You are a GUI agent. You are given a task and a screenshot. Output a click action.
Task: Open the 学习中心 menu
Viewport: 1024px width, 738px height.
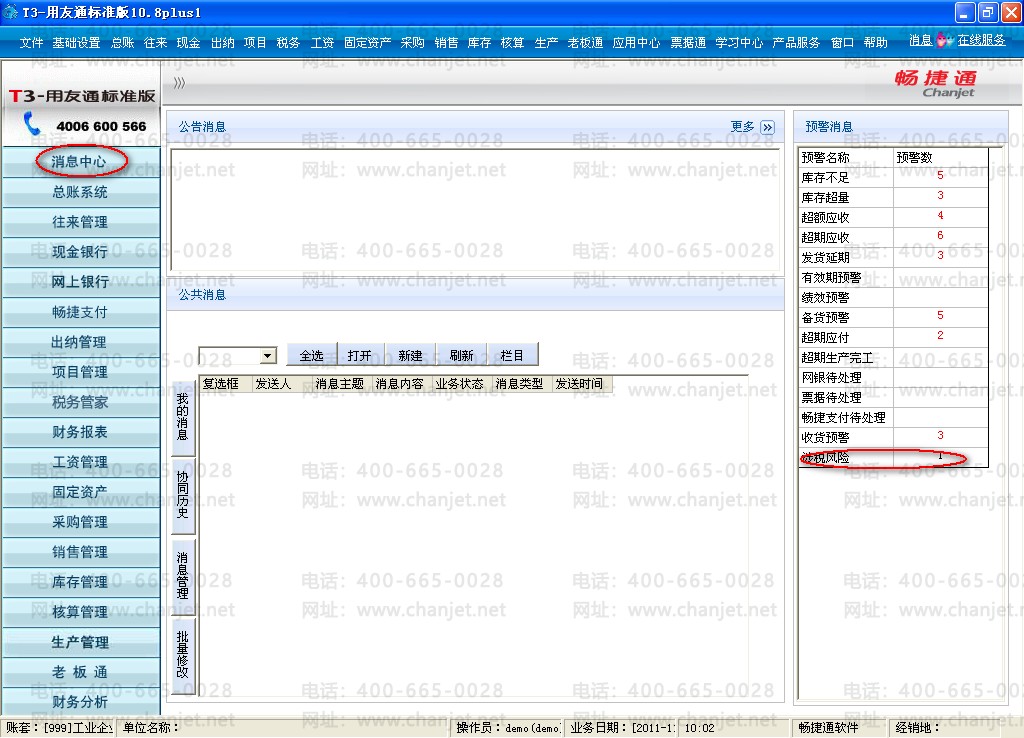point(739,42)
